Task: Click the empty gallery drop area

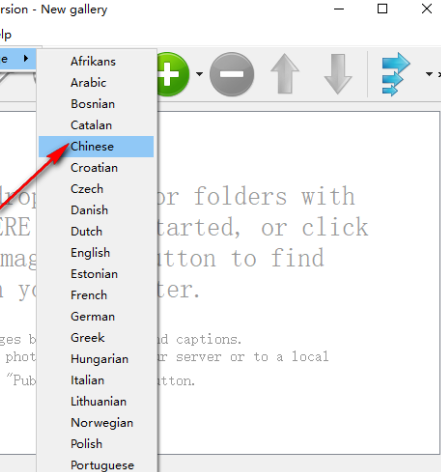Action: (298, 283)
